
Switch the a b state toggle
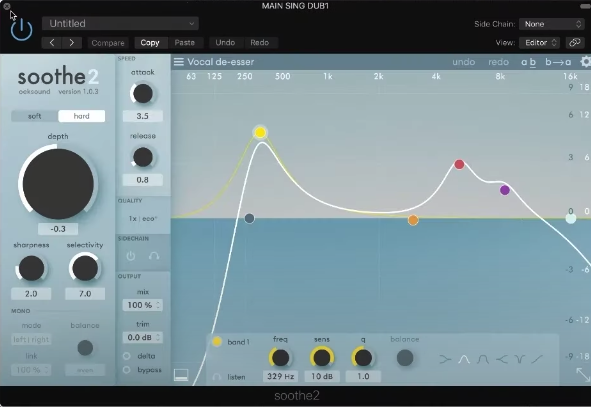tap(528, 62)
